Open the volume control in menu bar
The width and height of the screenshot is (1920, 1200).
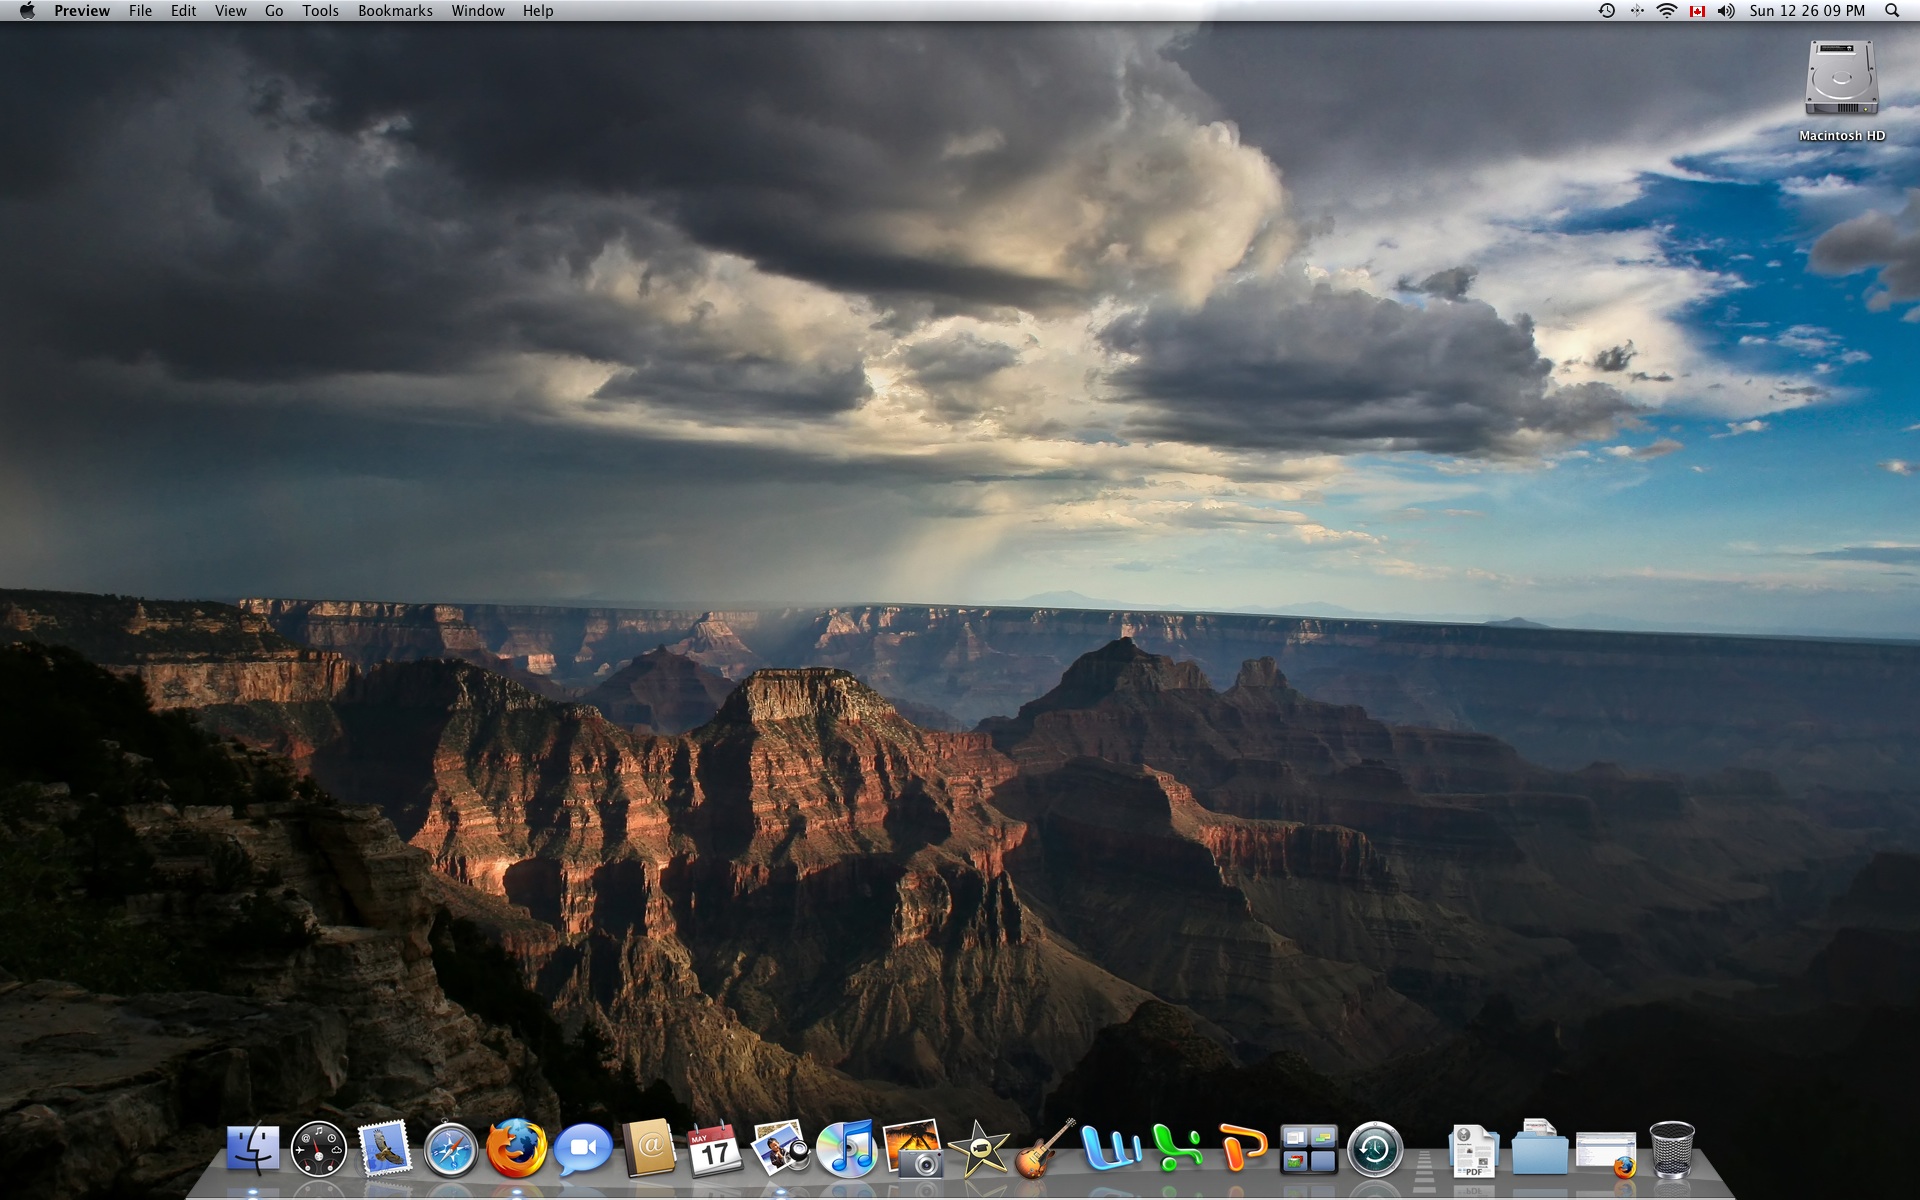(x=1726, y=11)
